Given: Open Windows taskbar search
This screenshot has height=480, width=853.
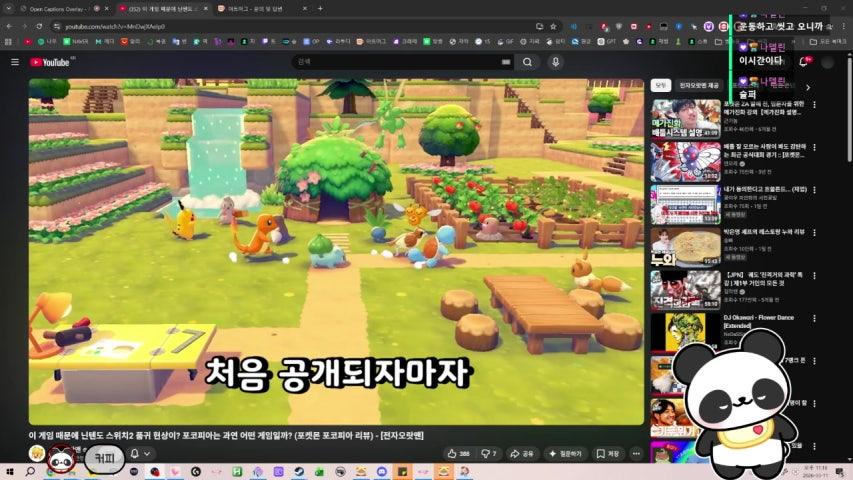Looking at the screenshot, I should click(x=30, y=471).
